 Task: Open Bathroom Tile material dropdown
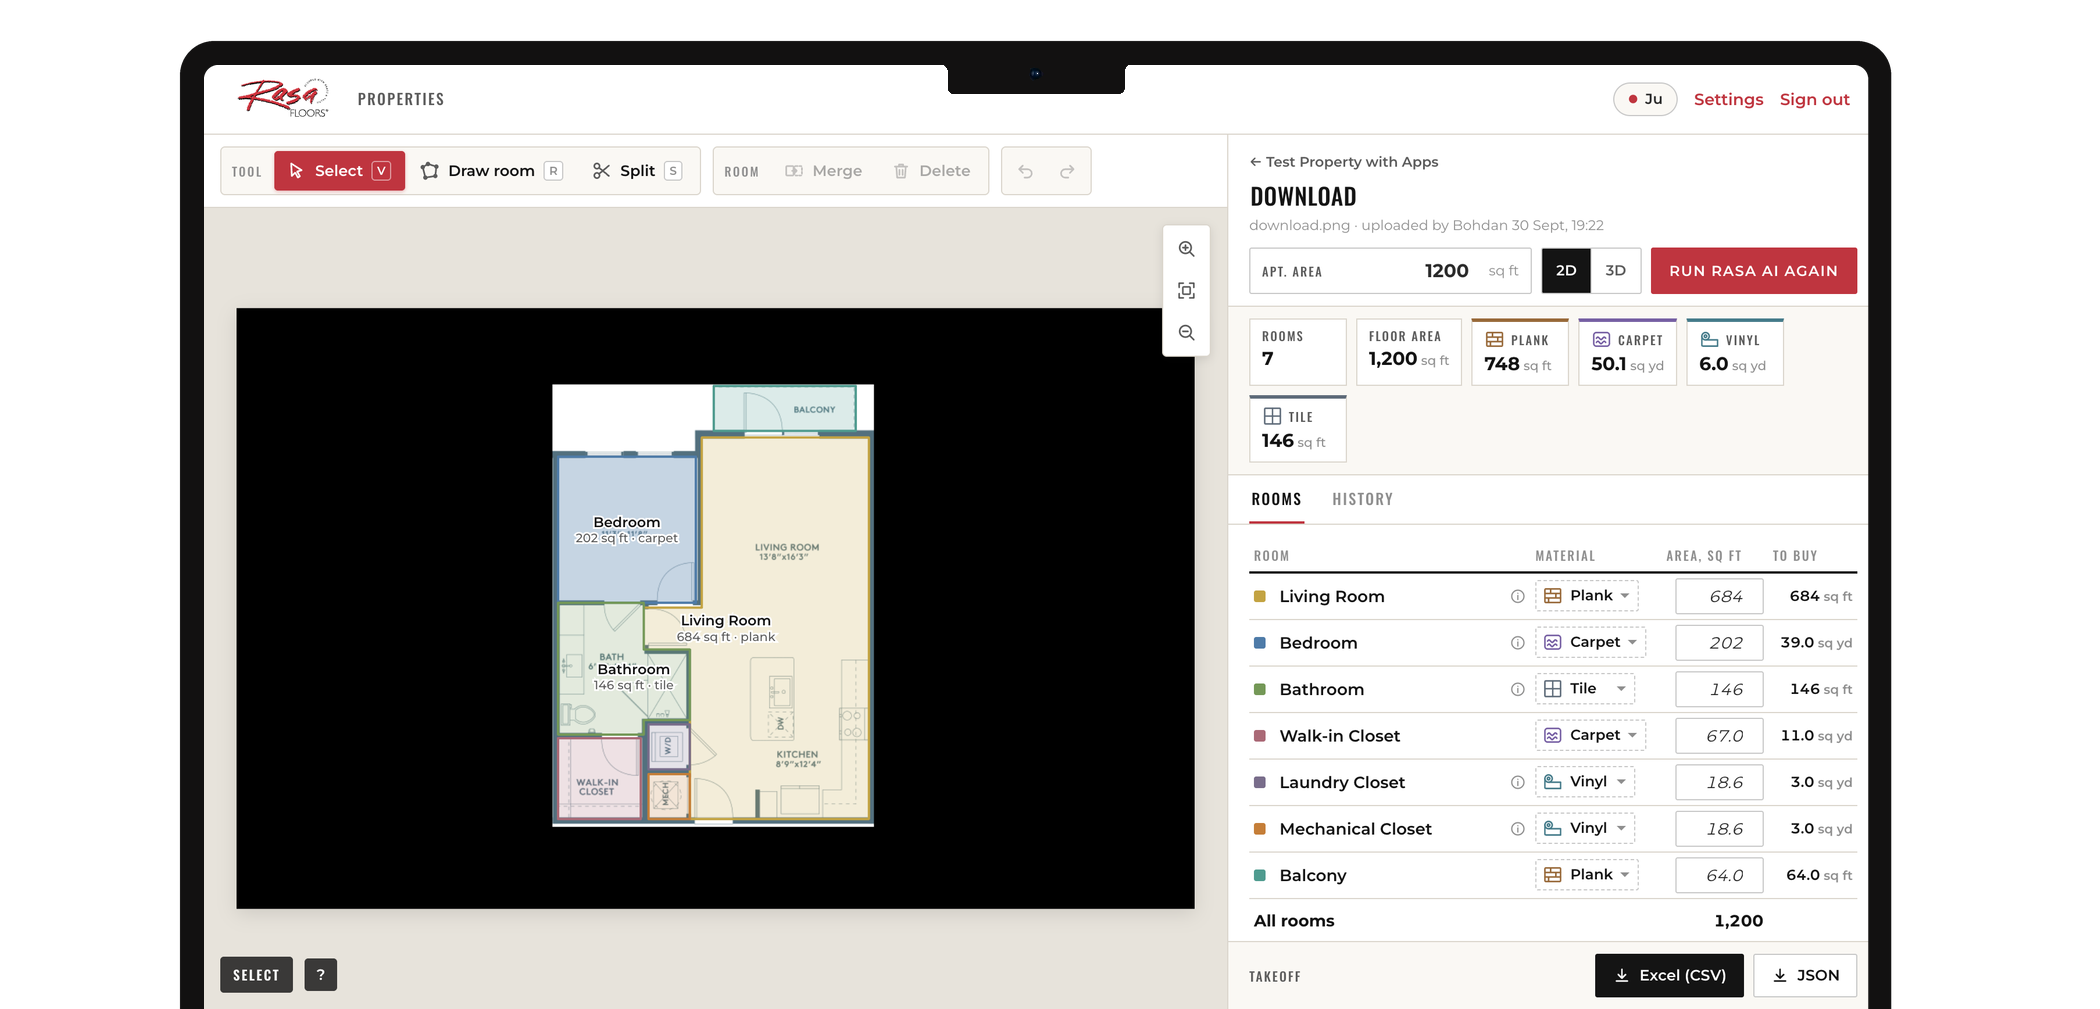1585,689
